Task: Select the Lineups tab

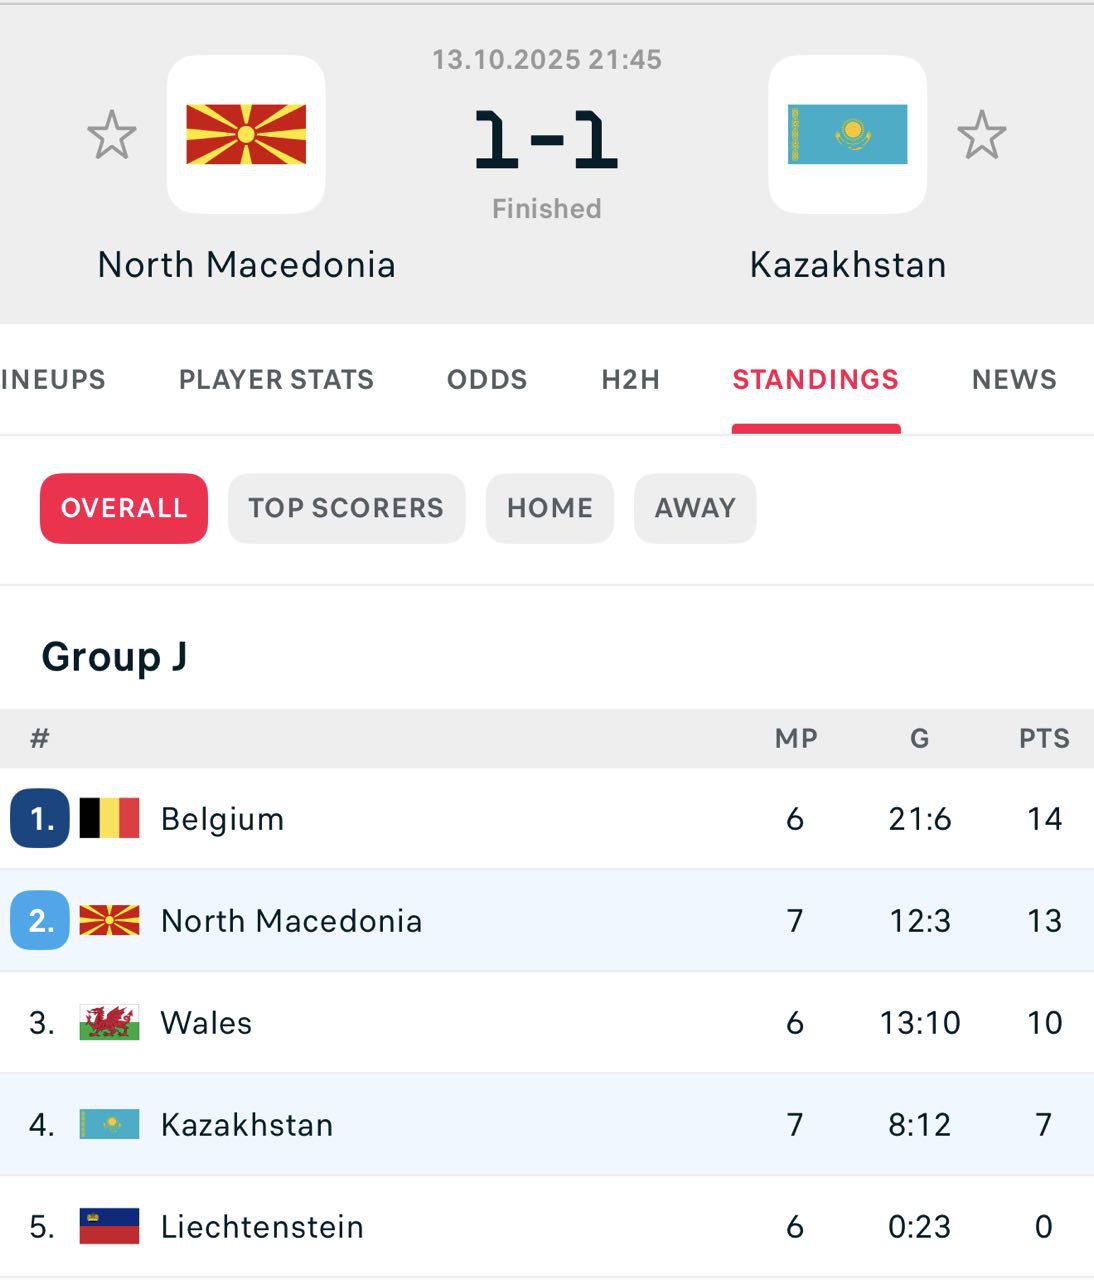Action: (53, 380)
